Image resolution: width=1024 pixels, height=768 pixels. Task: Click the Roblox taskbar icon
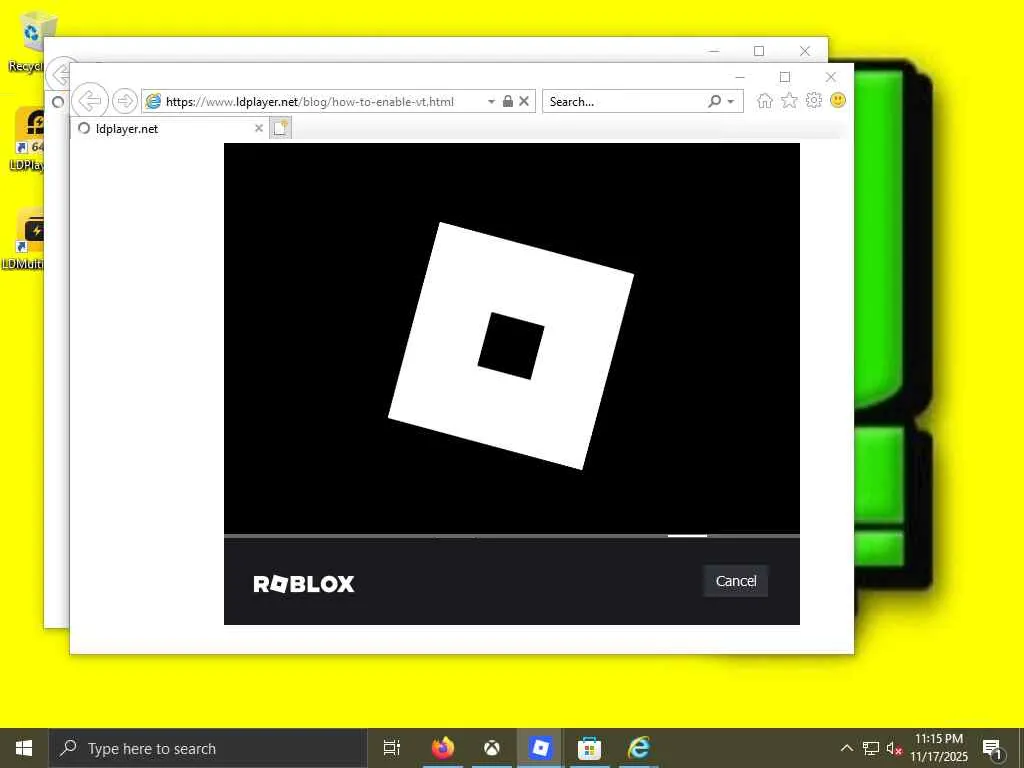(x=540, y=748)
